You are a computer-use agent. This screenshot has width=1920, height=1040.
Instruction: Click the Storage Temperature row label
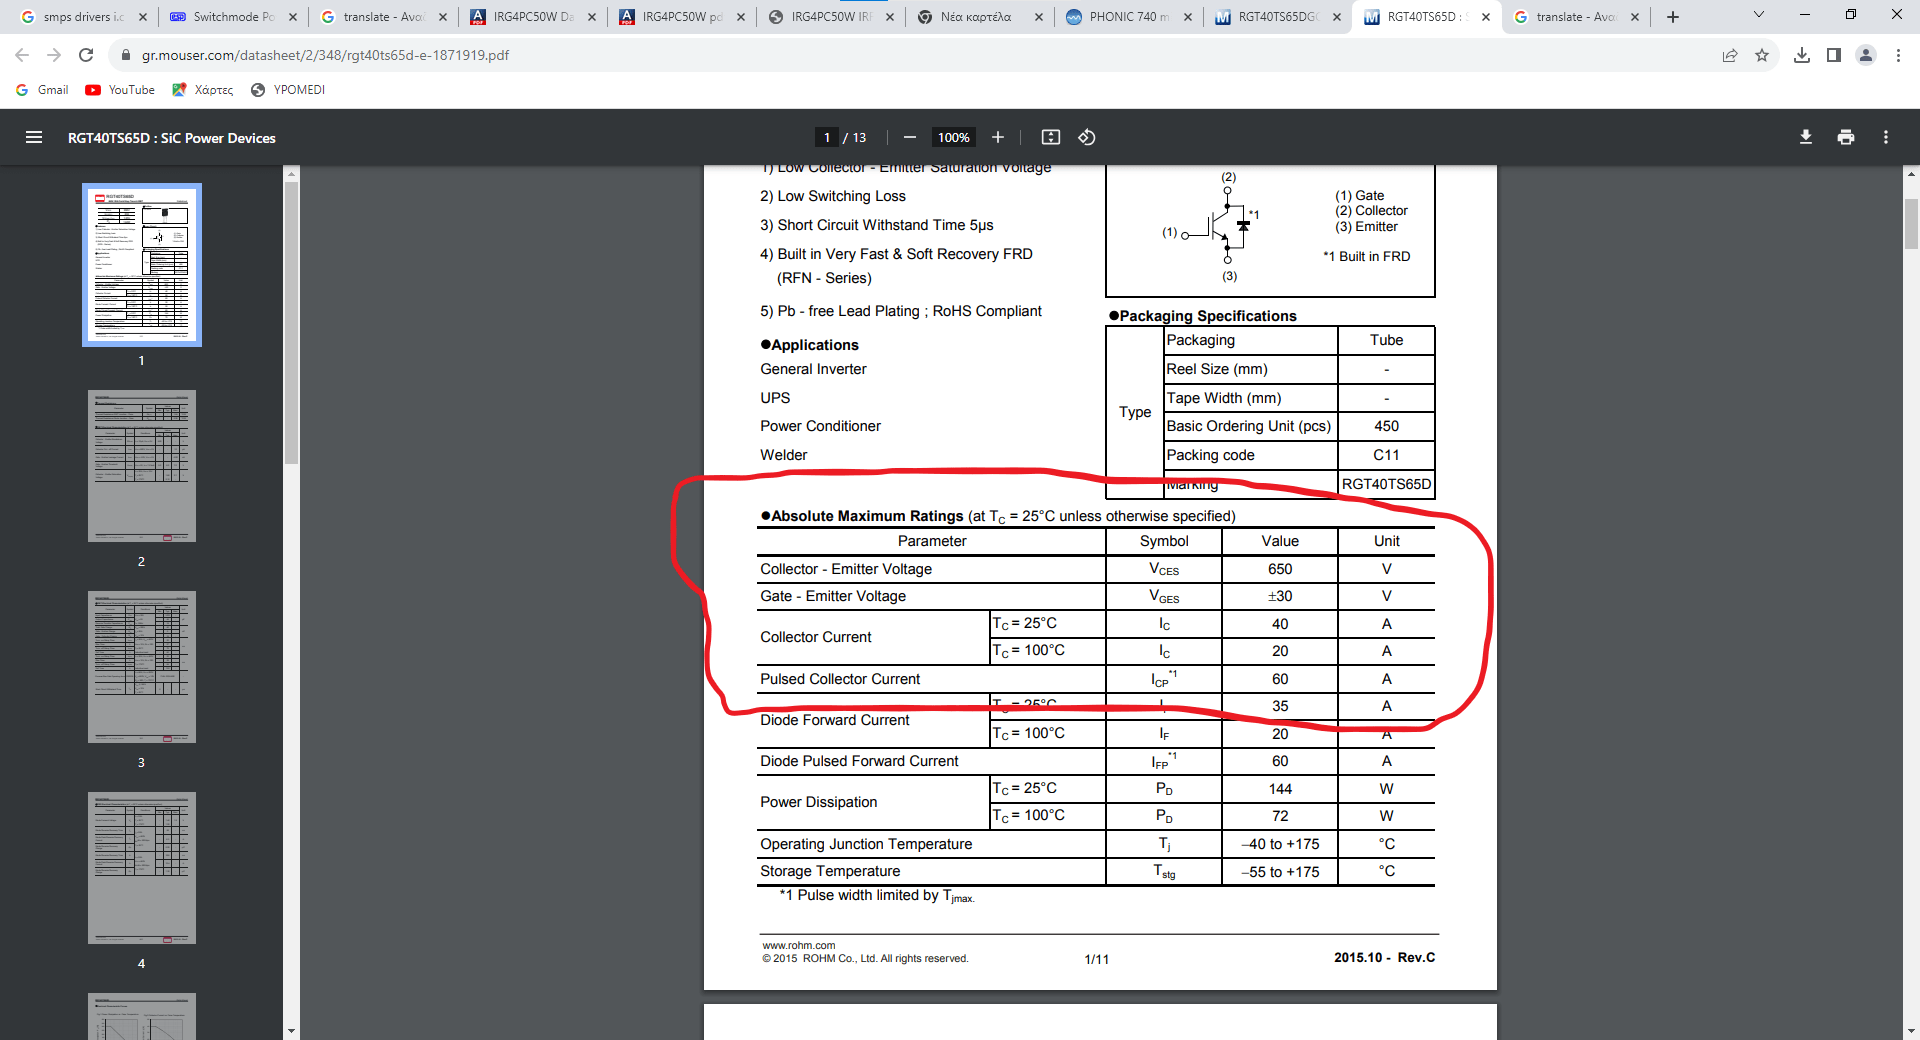(830, 871)
